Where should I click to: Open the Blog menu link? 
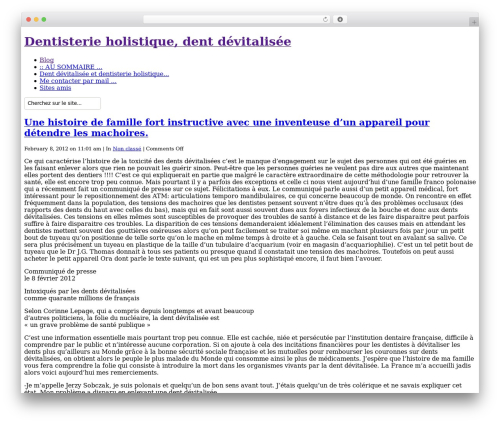[47, 60]
